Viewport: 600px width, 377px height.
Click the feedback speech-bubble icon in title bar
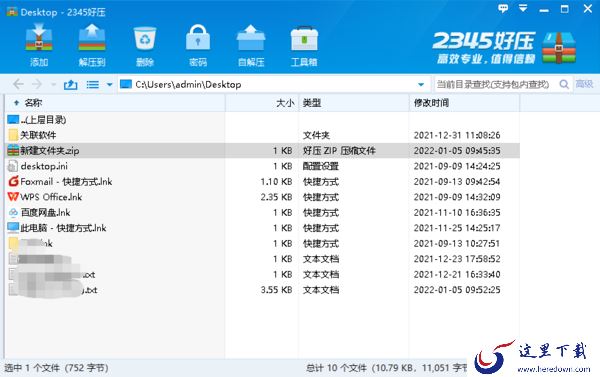click(503, 8)
